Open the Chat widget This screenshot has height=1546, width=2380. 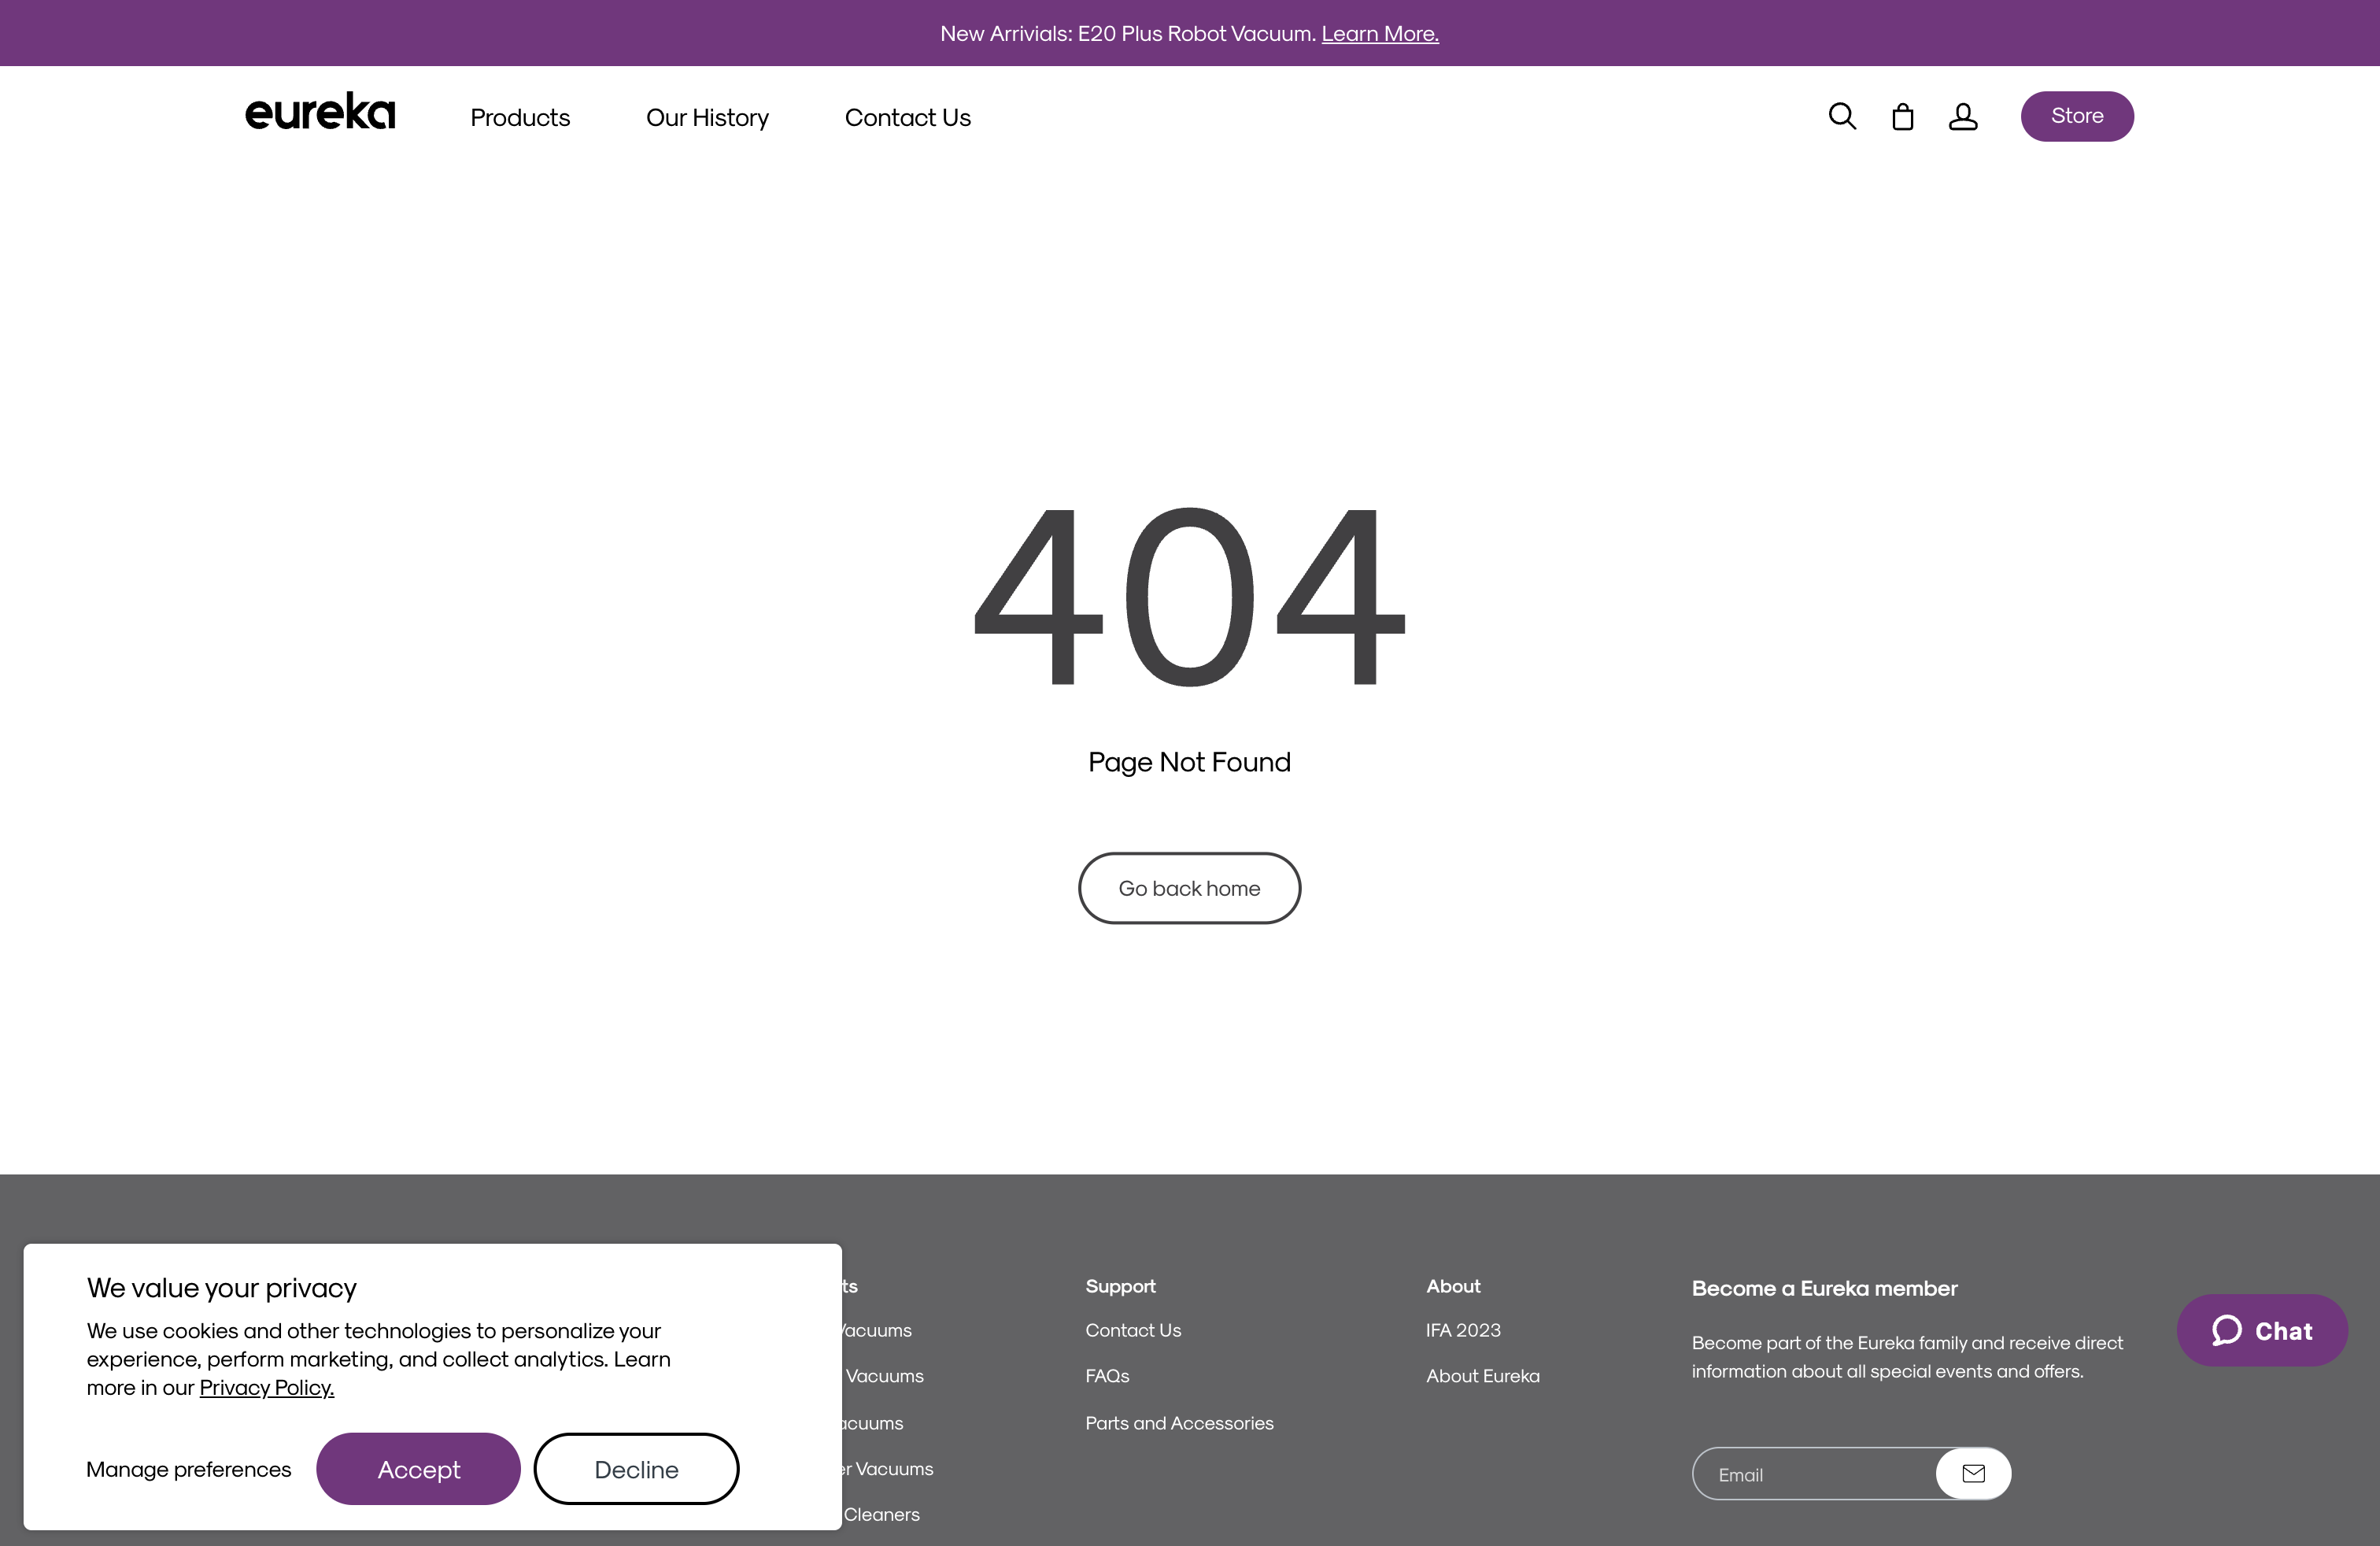click(2261, 1330)
